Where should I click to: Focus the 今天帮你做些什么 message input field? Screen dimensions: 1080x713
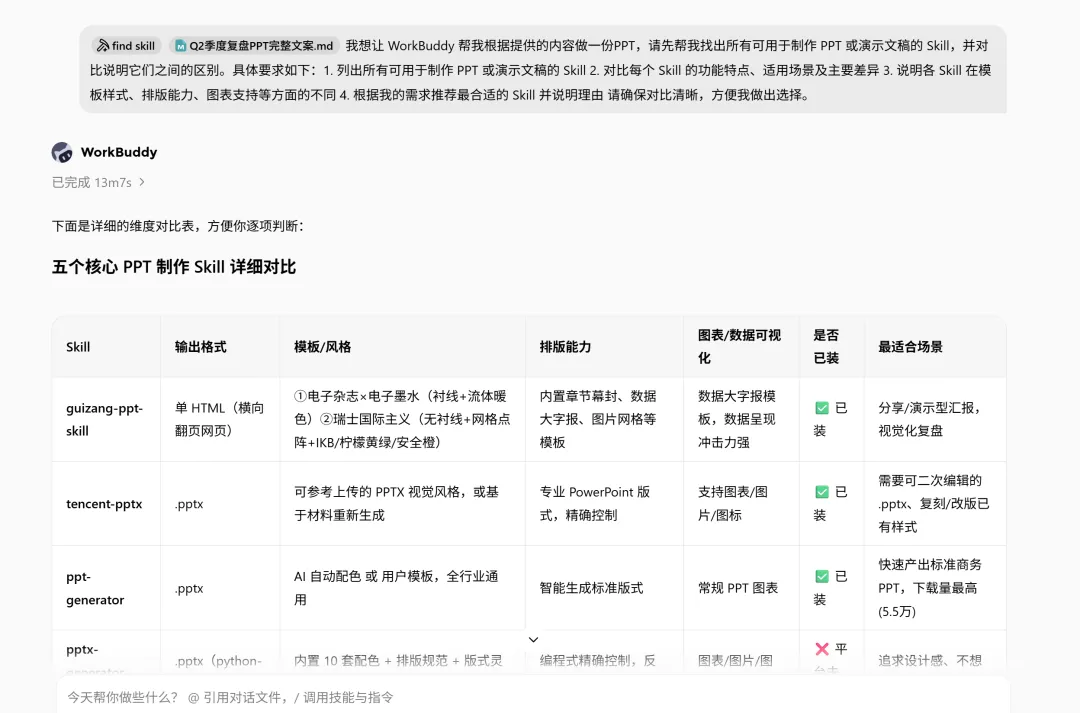(x=533, y=697)
